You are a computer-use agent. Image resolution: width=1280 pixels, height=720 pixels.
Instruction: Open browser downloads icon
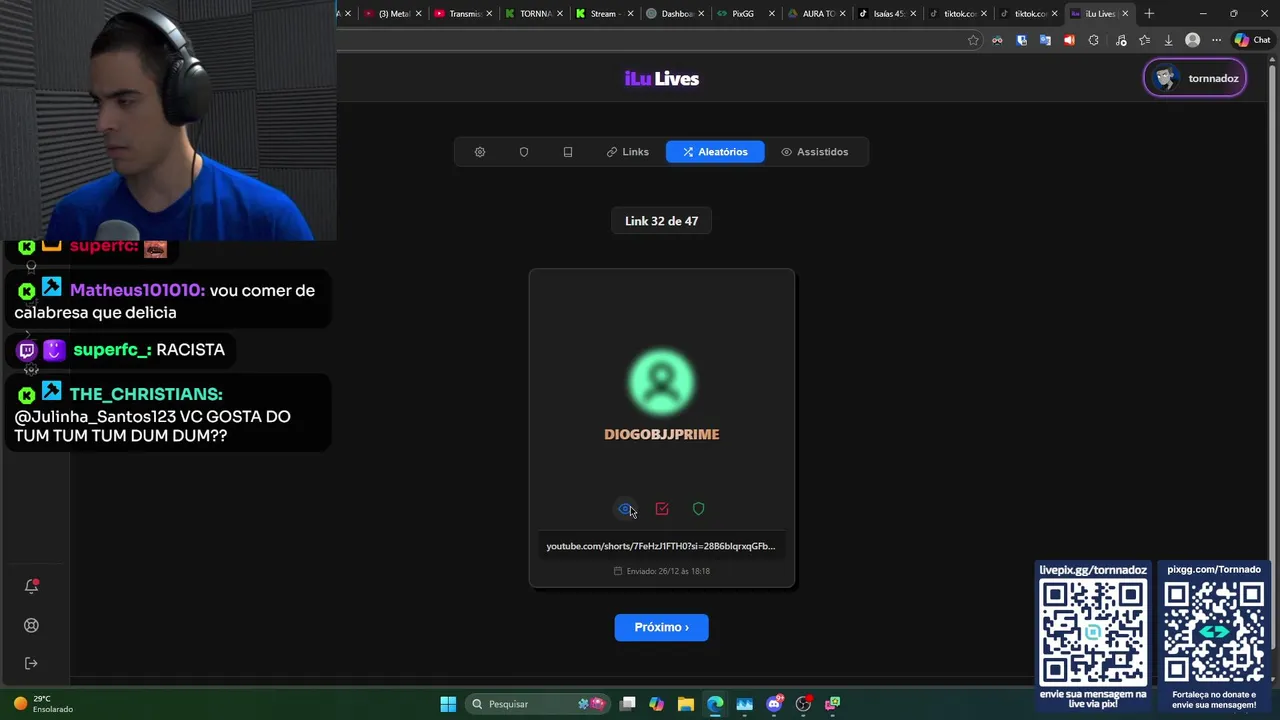1168,40
